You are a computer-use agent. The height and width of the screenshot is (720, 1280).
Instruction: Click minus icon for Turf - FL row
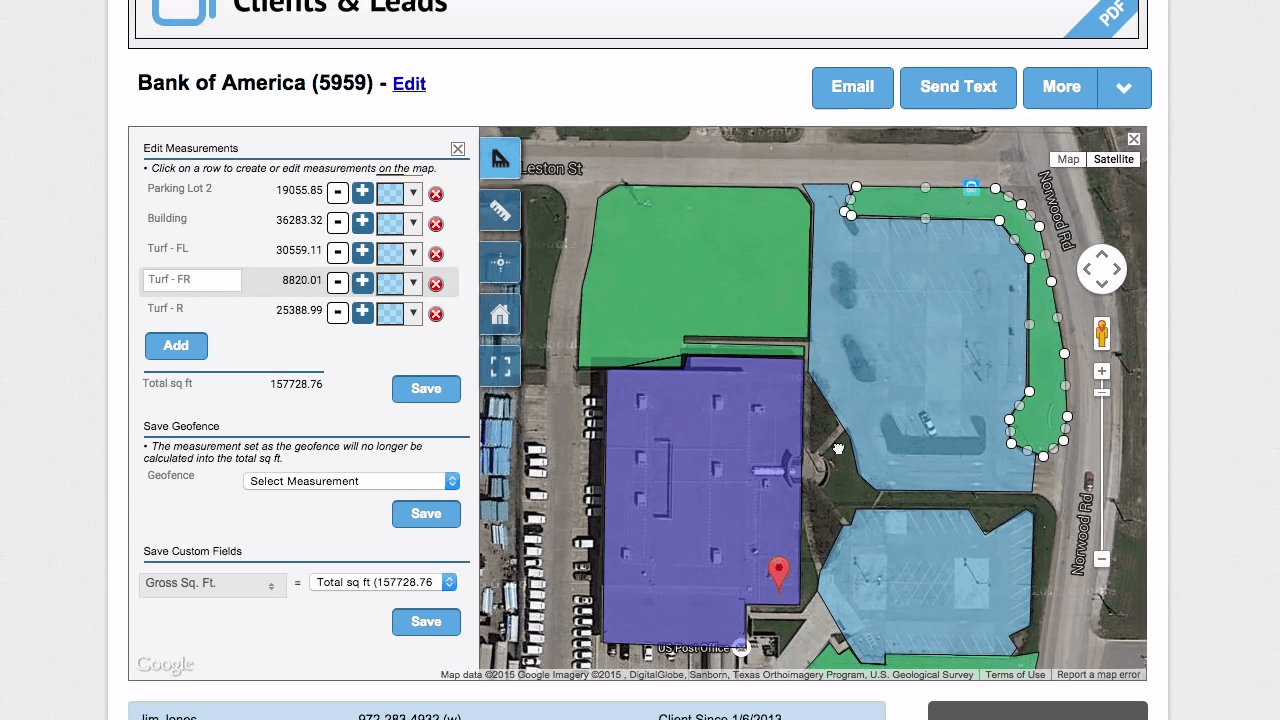pos(338,253)
